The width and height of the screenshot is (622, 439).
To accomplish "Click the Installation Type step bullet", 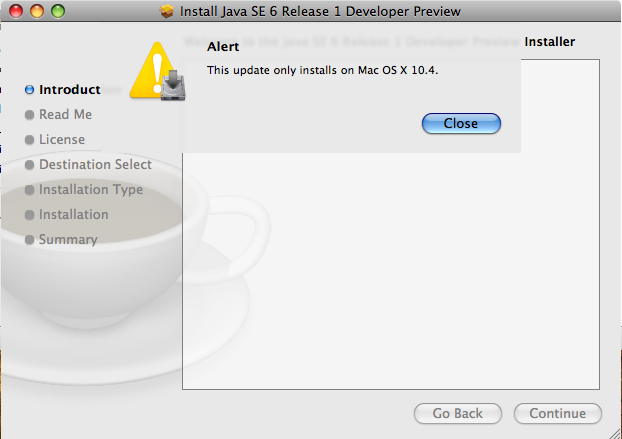I will click(x=29, y=190).
